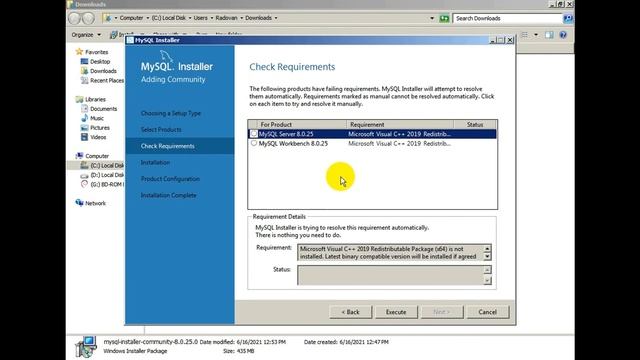640x360 pixels.
Task: Click the search magnifier icon in explorer
Action: [568, 18]
